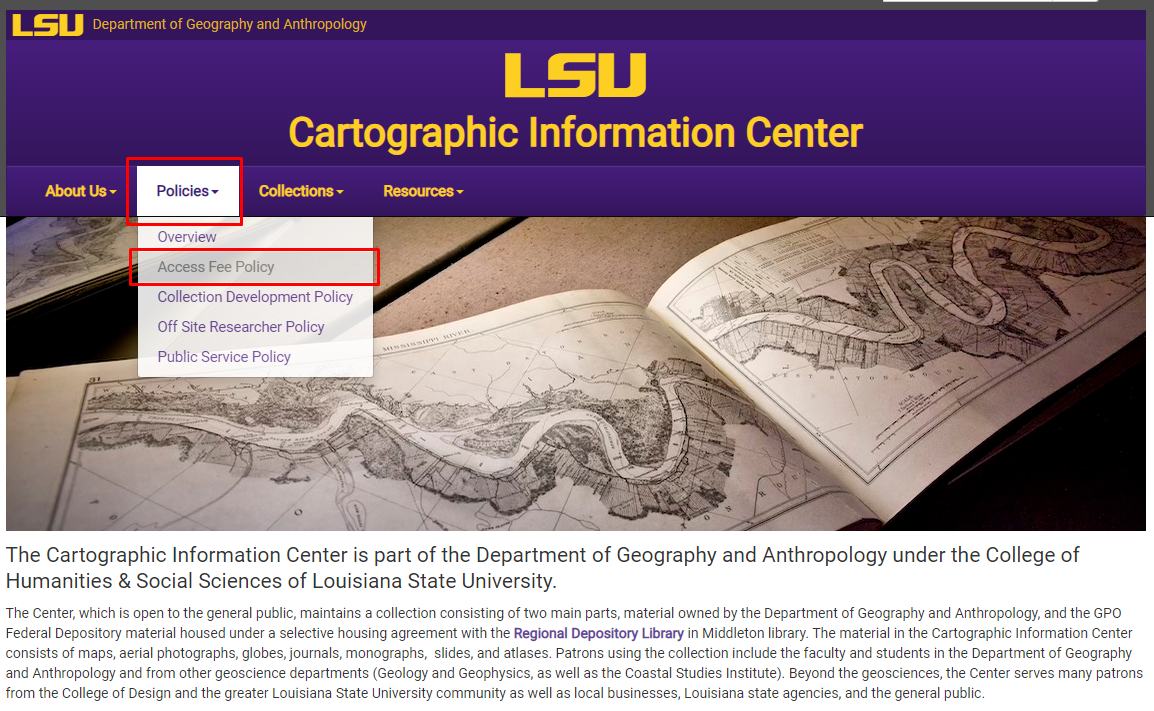
Task: Expand the About Us dropdown menu
Action: [x=81, y=191]
